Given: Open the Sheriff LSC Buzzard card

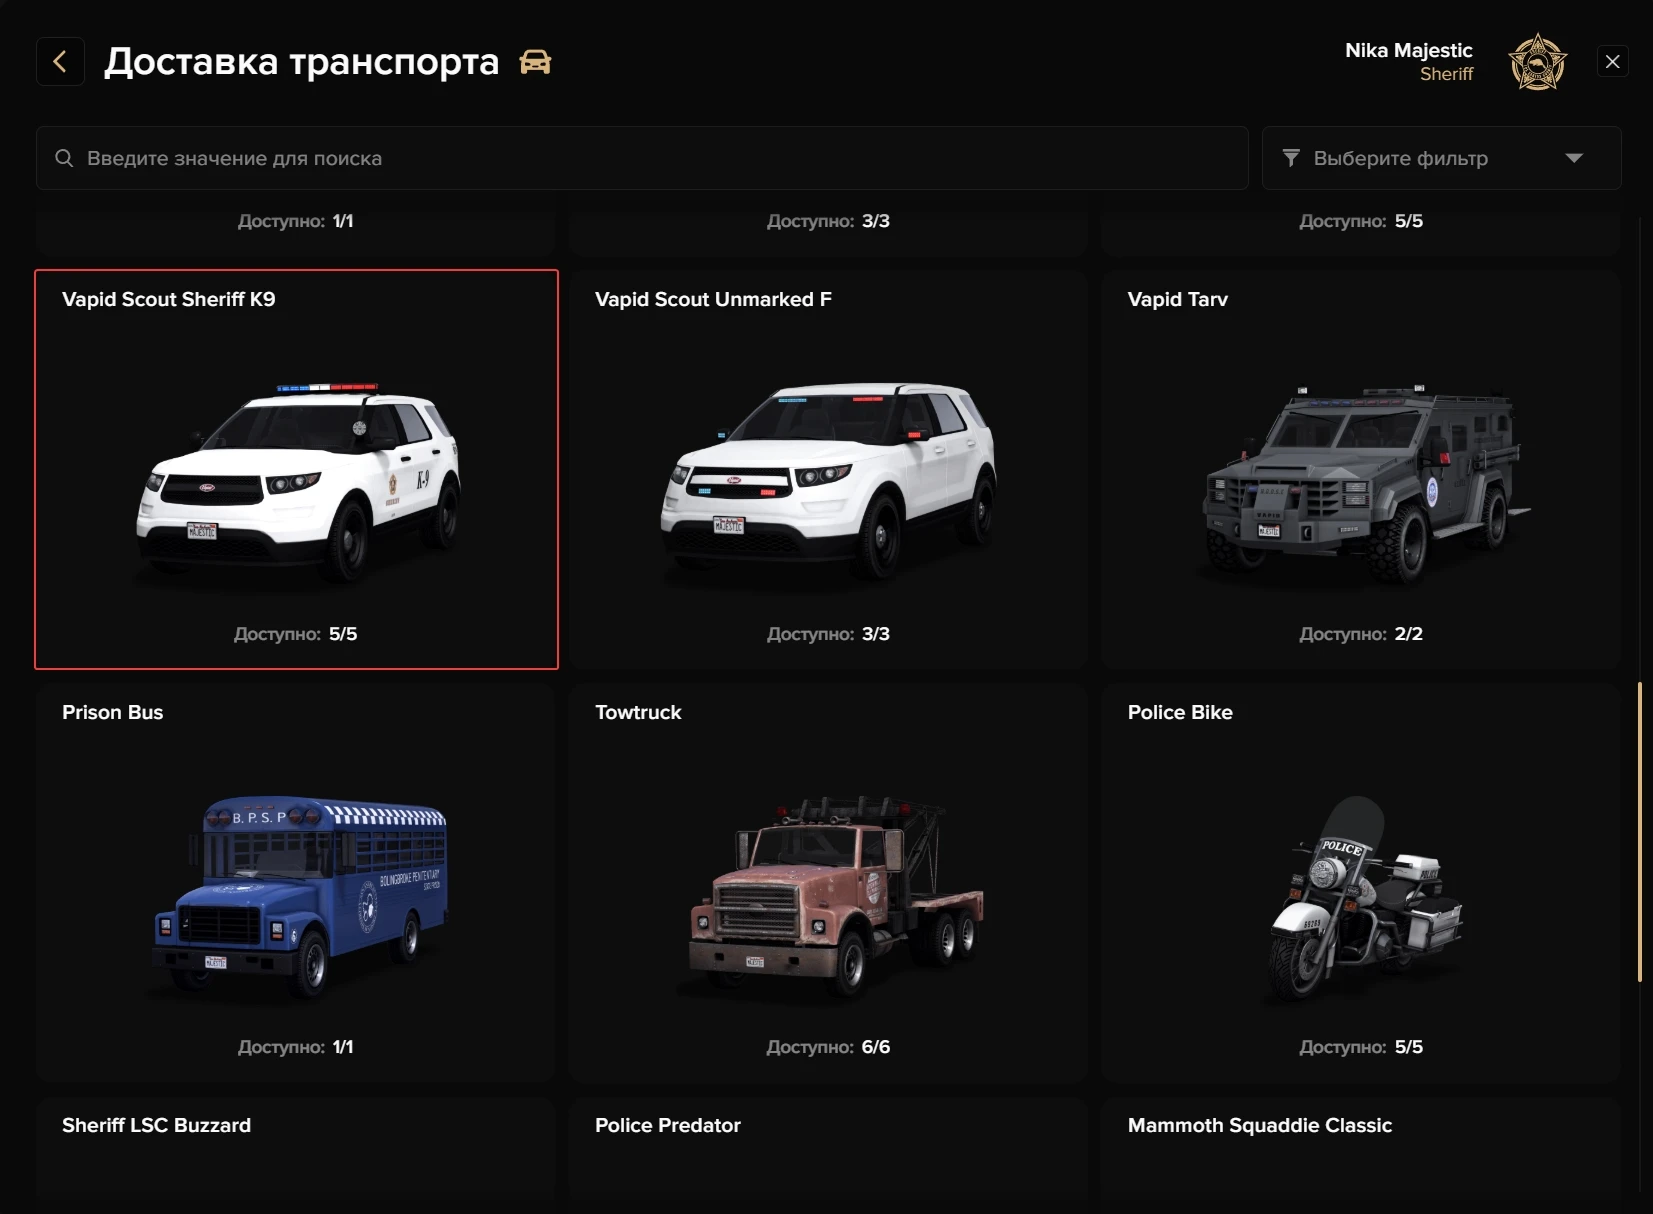Looking at the screenshot, I should [296, 1150].
